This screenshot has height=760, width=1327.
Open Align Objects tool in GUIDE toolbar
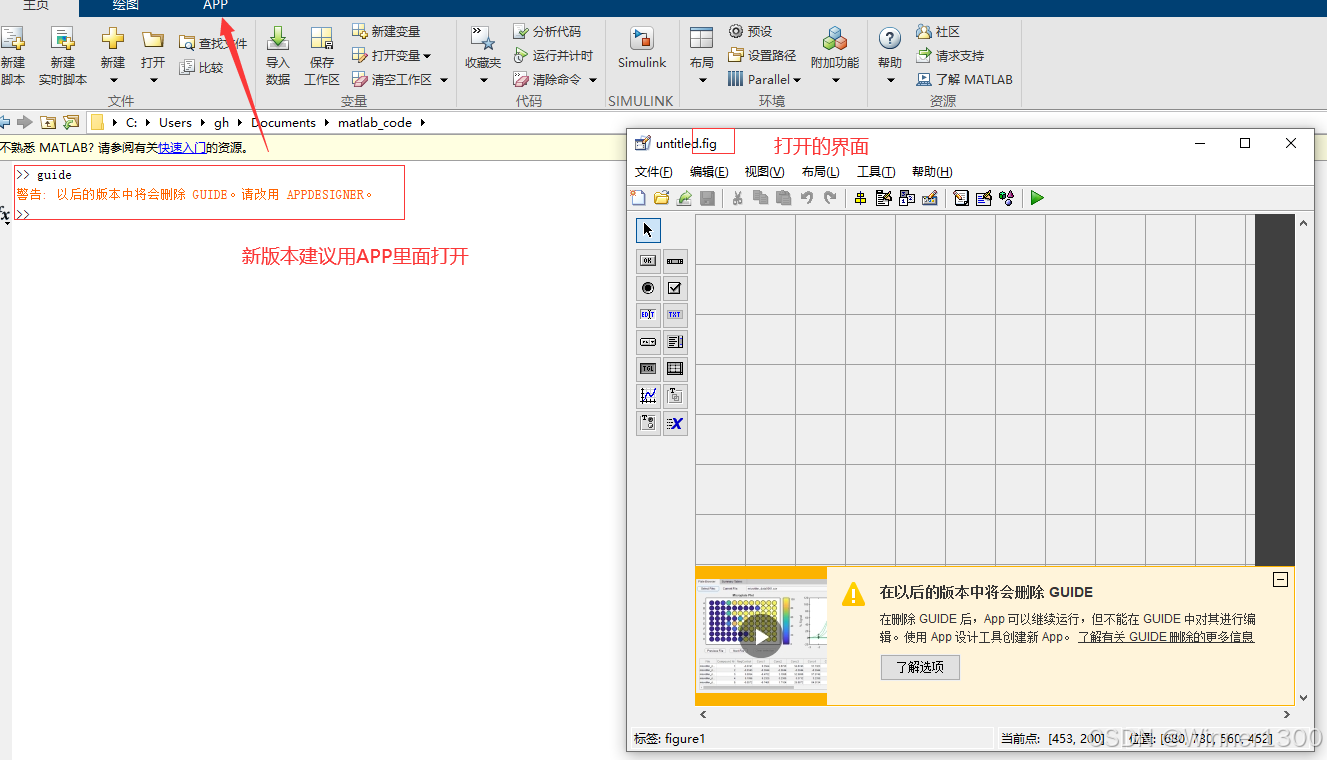point(860,198)
